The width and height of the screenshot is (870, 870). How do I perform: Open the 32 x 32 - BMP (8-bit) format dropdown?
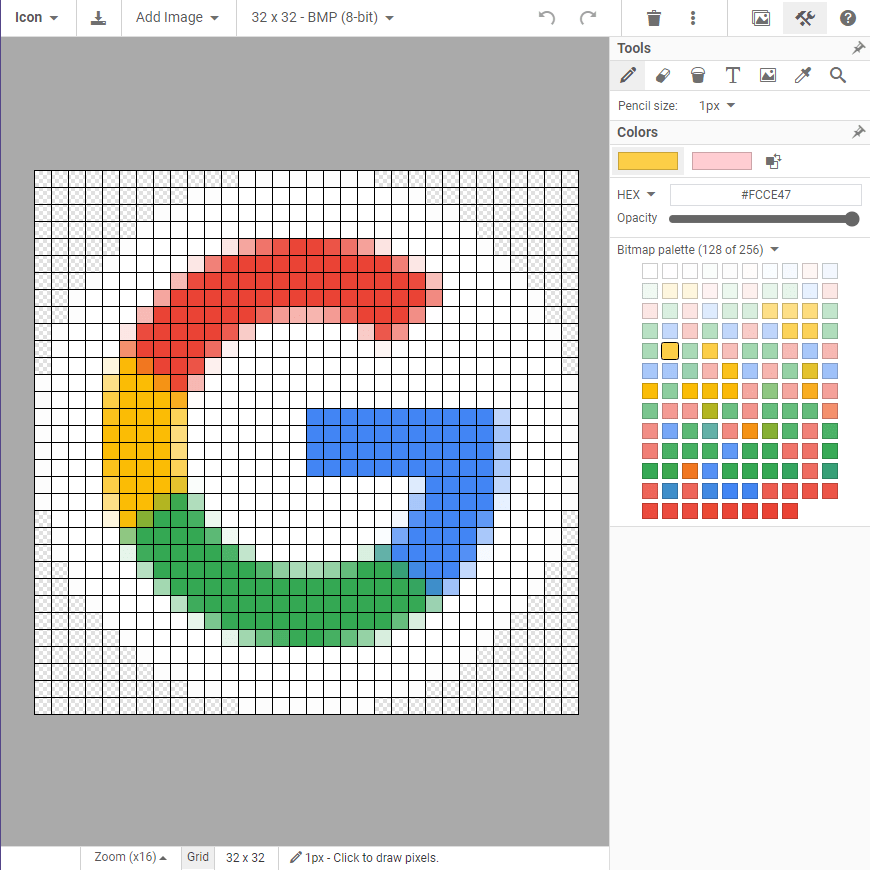323,18
